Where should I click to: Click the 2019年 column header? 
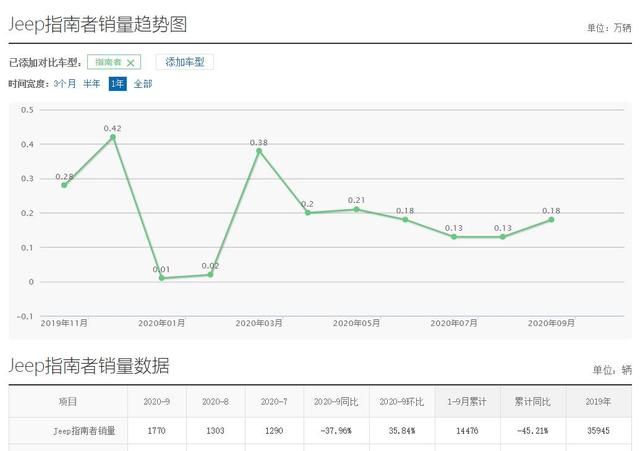[598, 402]
